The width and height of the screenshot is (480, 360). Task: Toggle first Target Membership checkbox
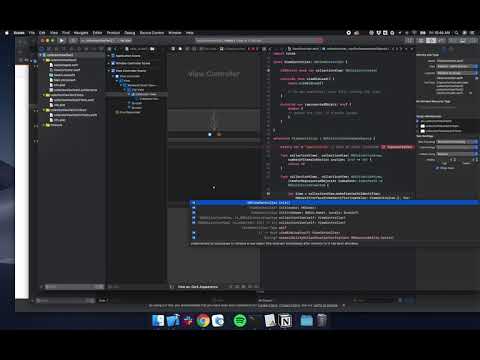coord(418,121)
